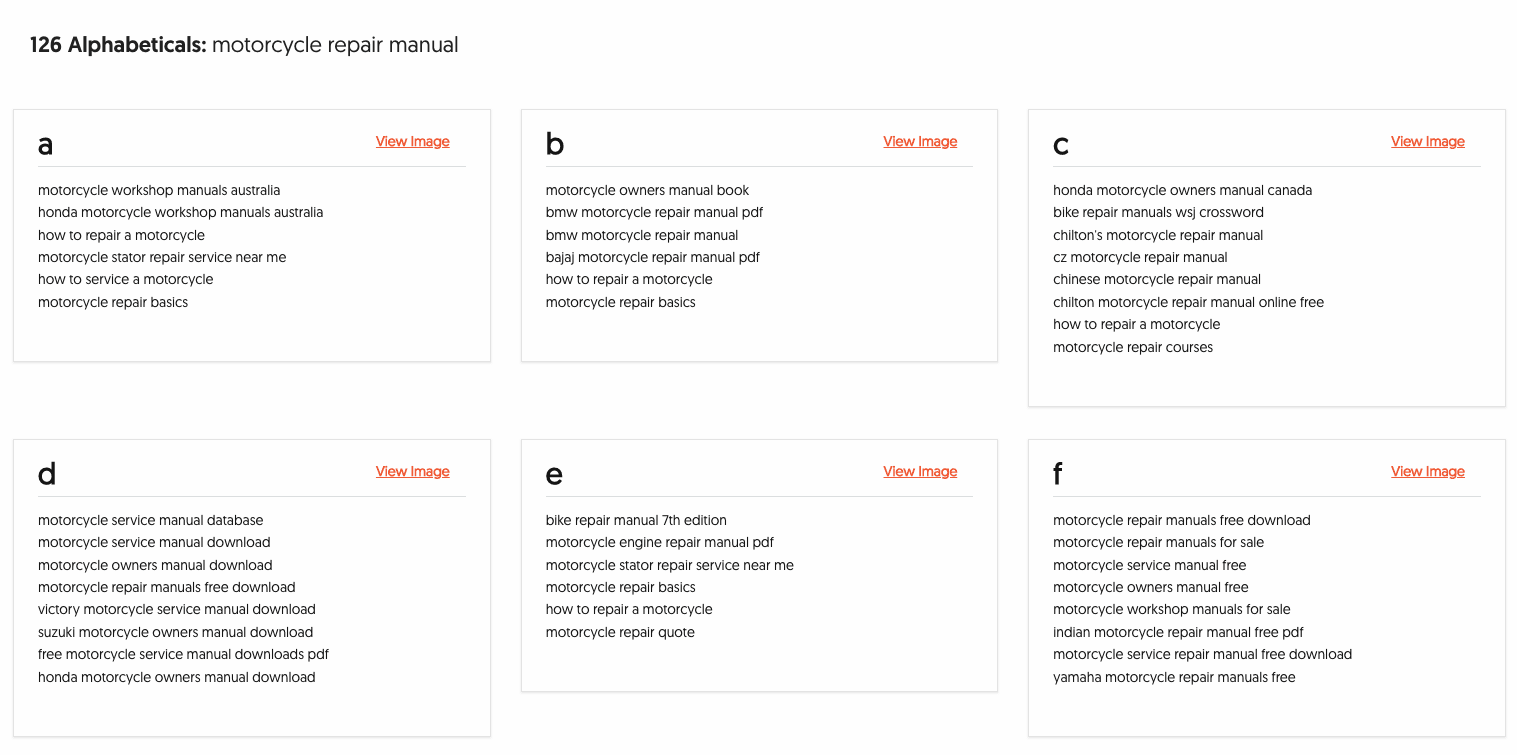Select 'yamaha motorcycle repair manuals free' keyword
Screen dimensions: 1517x755
click(1174, 677)
